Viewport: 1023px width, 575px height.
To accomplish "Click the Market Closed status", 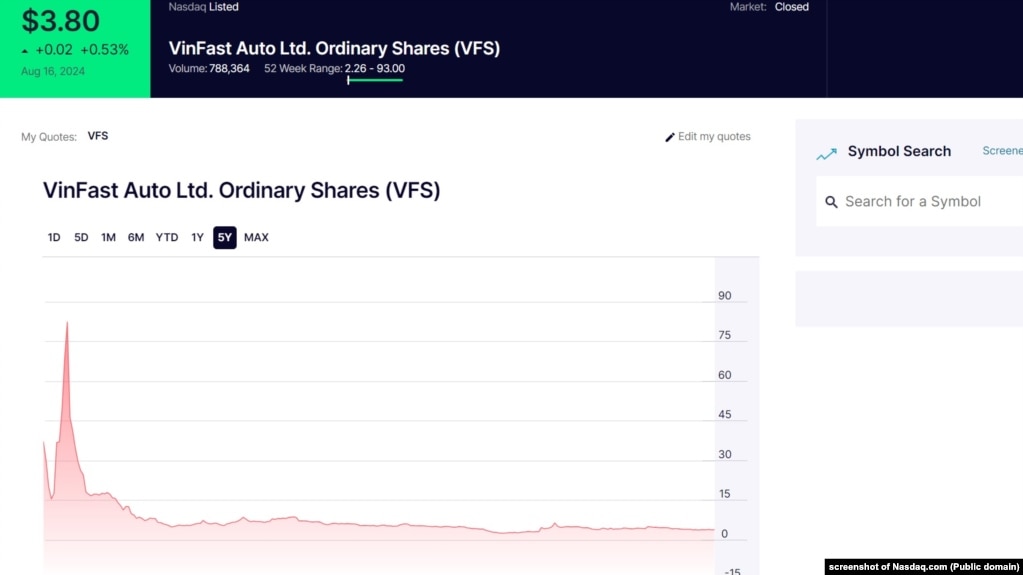I will coord(769,7).
